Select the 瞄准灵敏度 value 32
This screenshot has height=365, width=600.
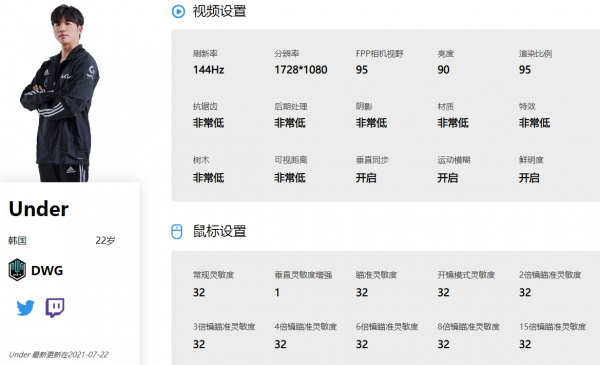362,292
